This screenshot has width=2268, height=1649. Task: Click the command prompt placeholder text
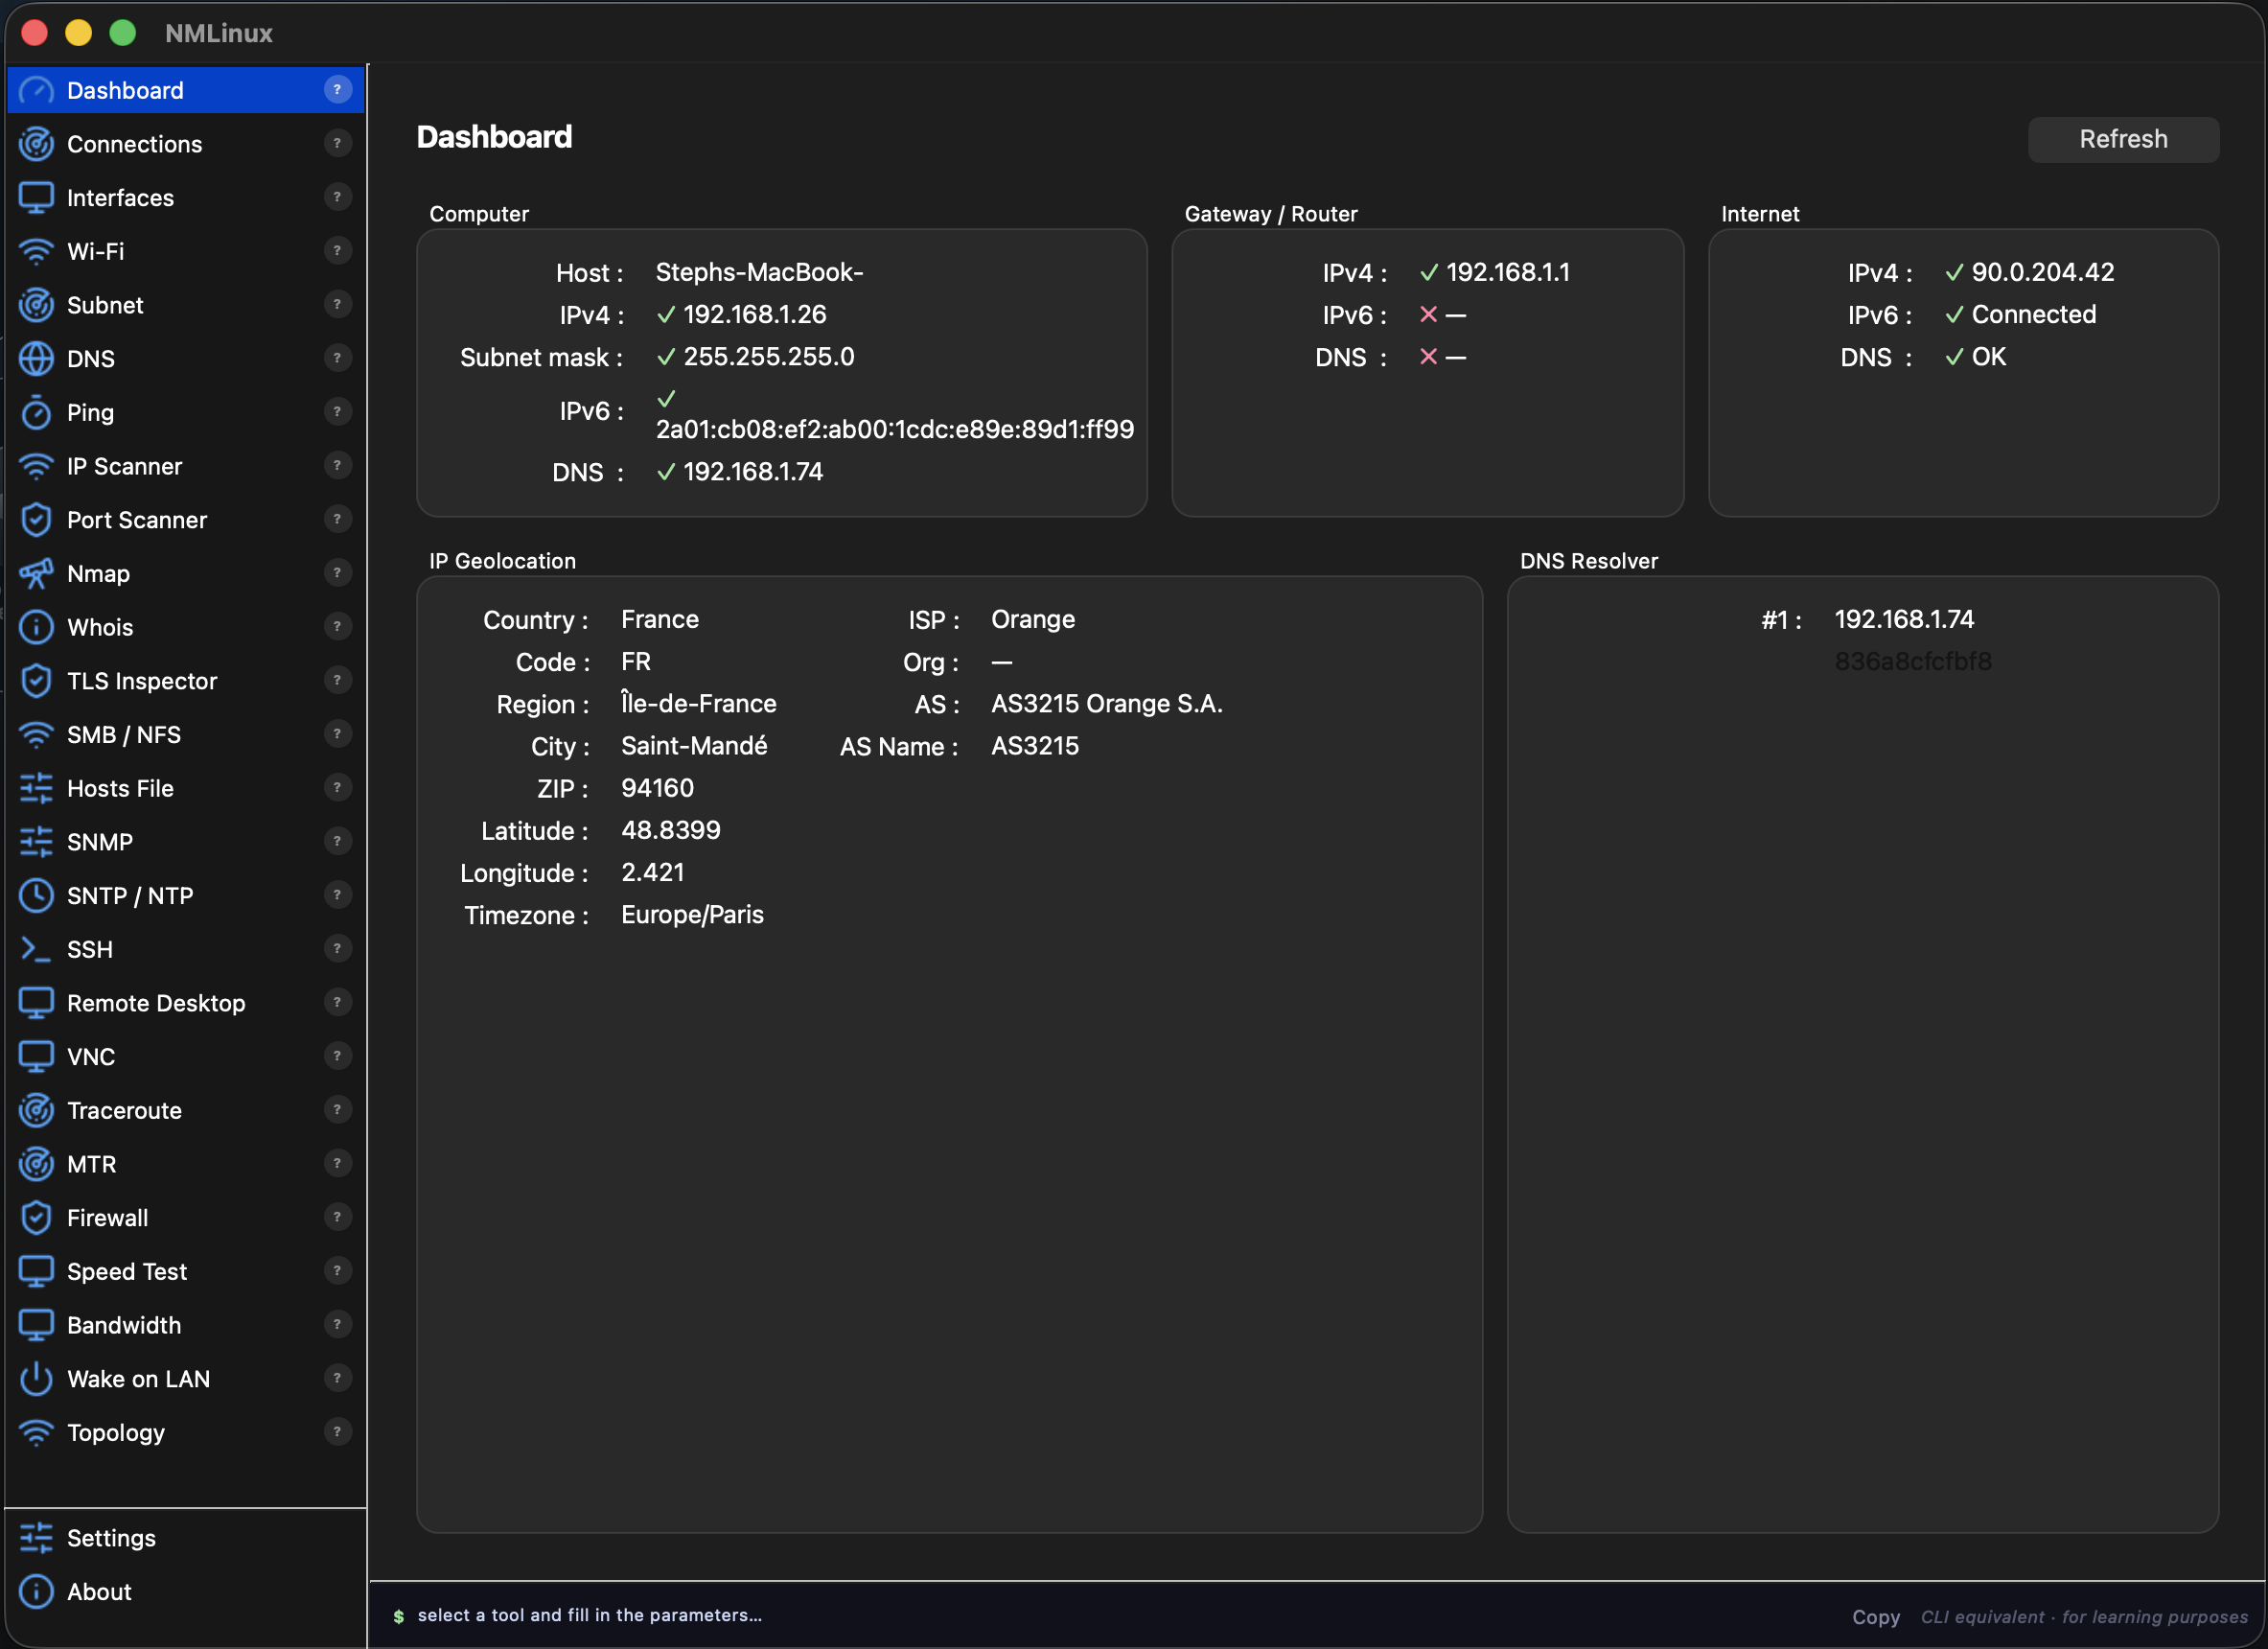(589, 1616)
